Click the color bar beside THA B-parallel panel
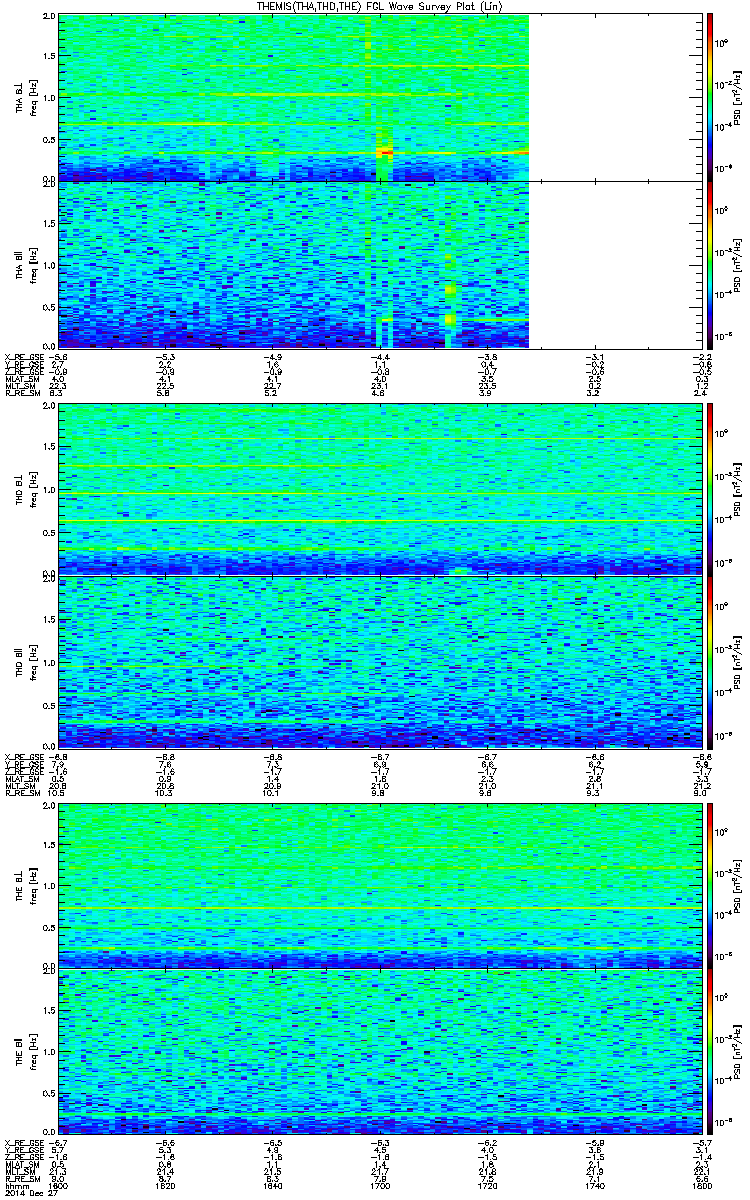750x1200 pixels. point(710,264)
